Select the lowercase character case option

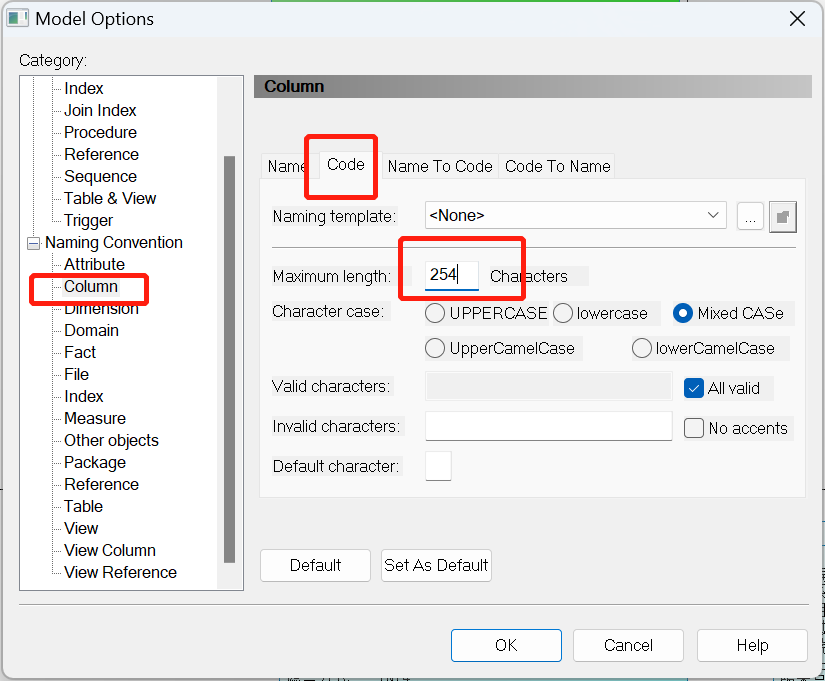point(563,313)
